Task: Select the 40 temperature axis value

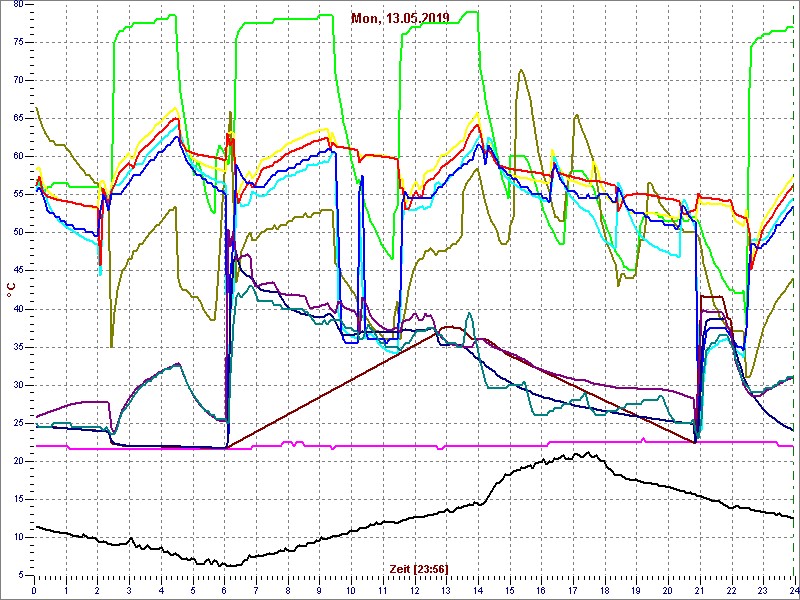Action: 17,309
